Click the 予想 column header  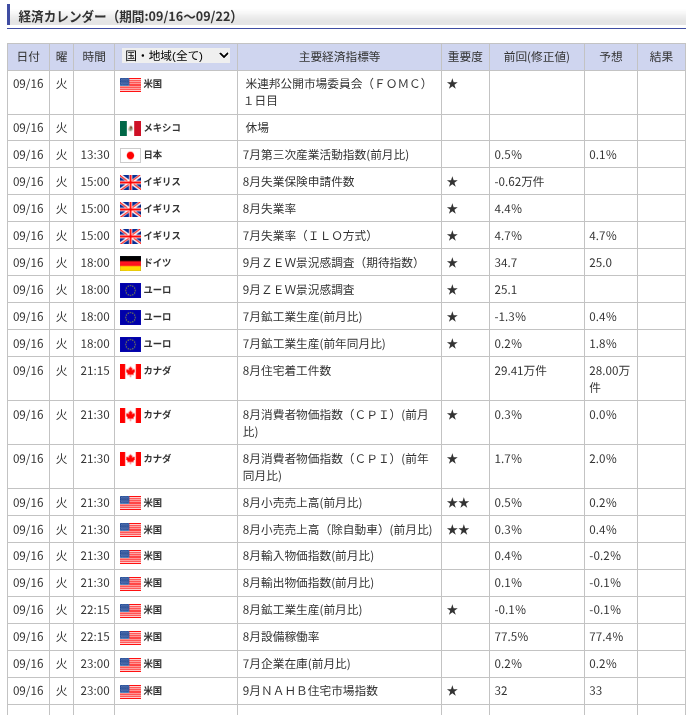pyautogui.click(x=611, y=57)
